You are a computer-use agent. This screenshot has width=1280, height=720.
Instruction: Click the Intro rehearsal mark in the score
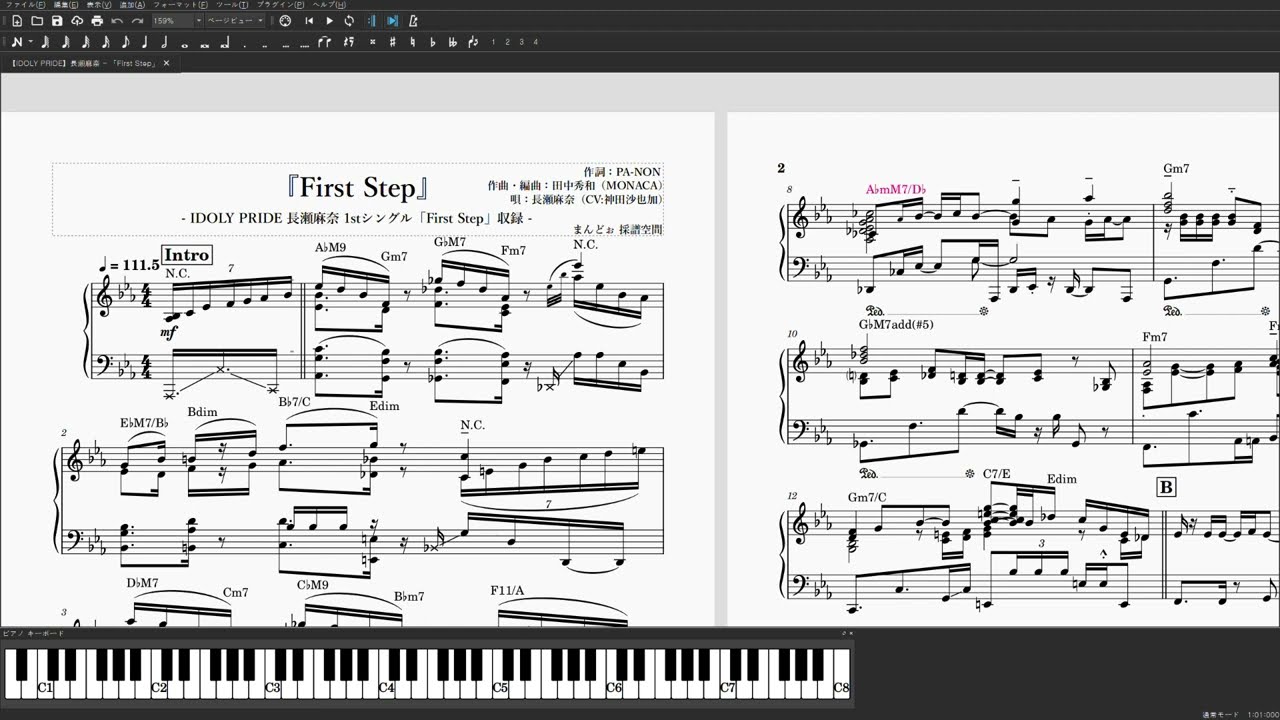(x=186, y=255)
